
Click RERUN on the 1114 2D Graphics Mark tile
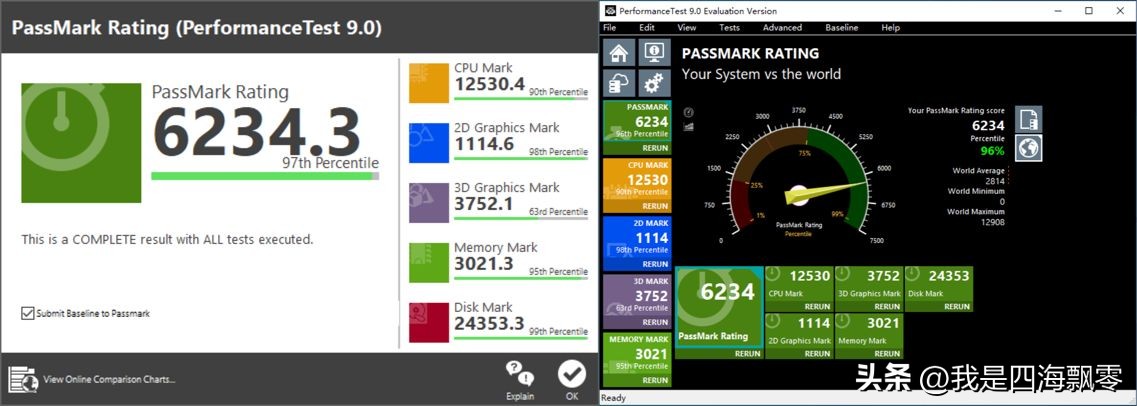click(x=817, y=354)
